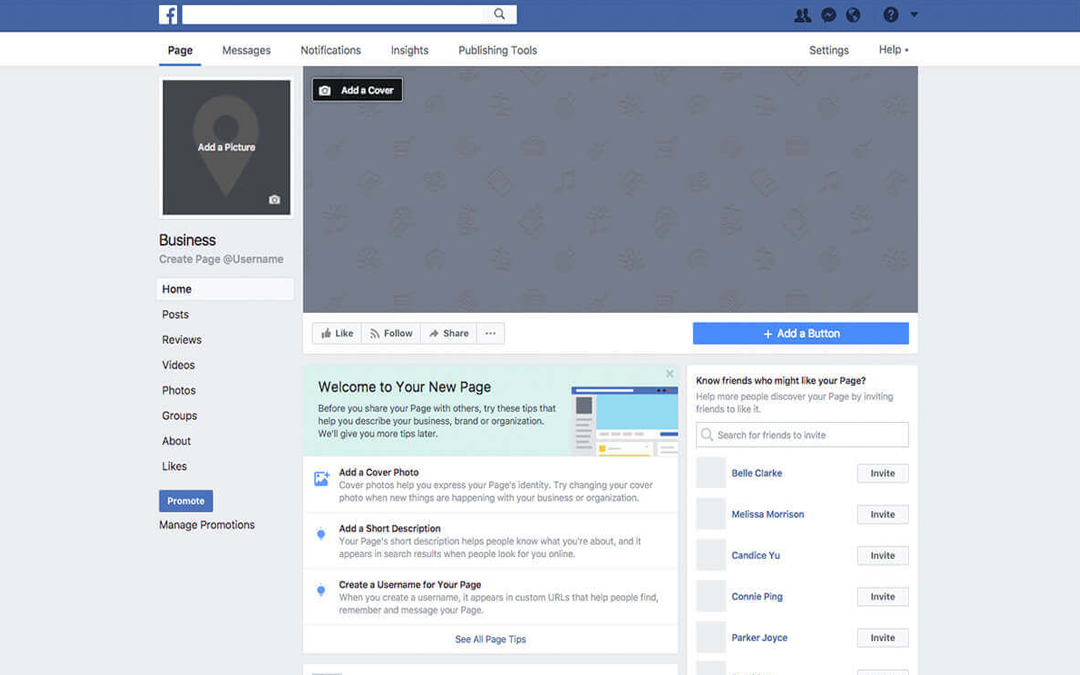This screenshot has width=1080, height=675.
Task: Open the ellipsis more options menu
Action: (490, 332)
